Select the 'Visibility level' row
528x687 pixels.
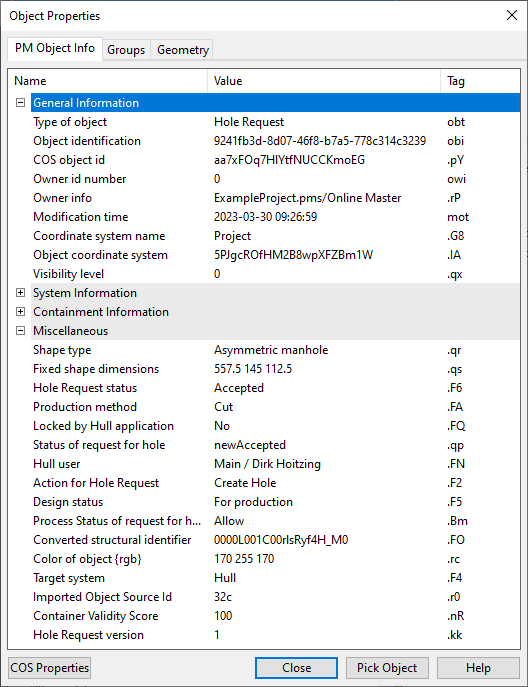(275, 274)
